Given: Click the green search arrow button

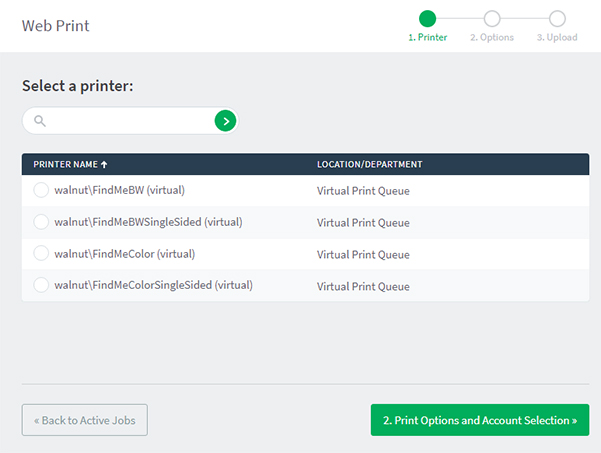Looking at the screenshot, I should tap(227, 121).
